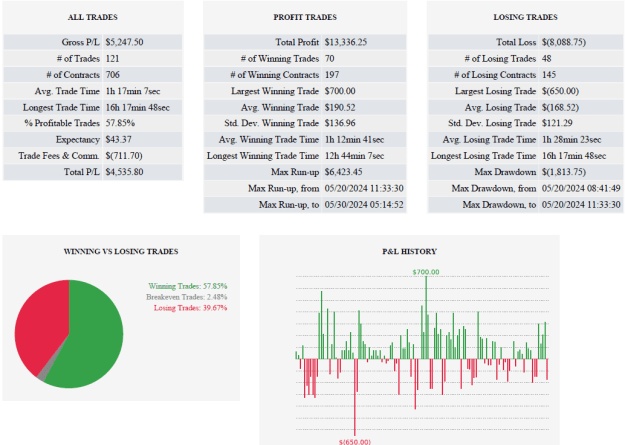
Task: Click the ALL TRADES table heading
Action: pyautogui.click(x=92, y=17)
